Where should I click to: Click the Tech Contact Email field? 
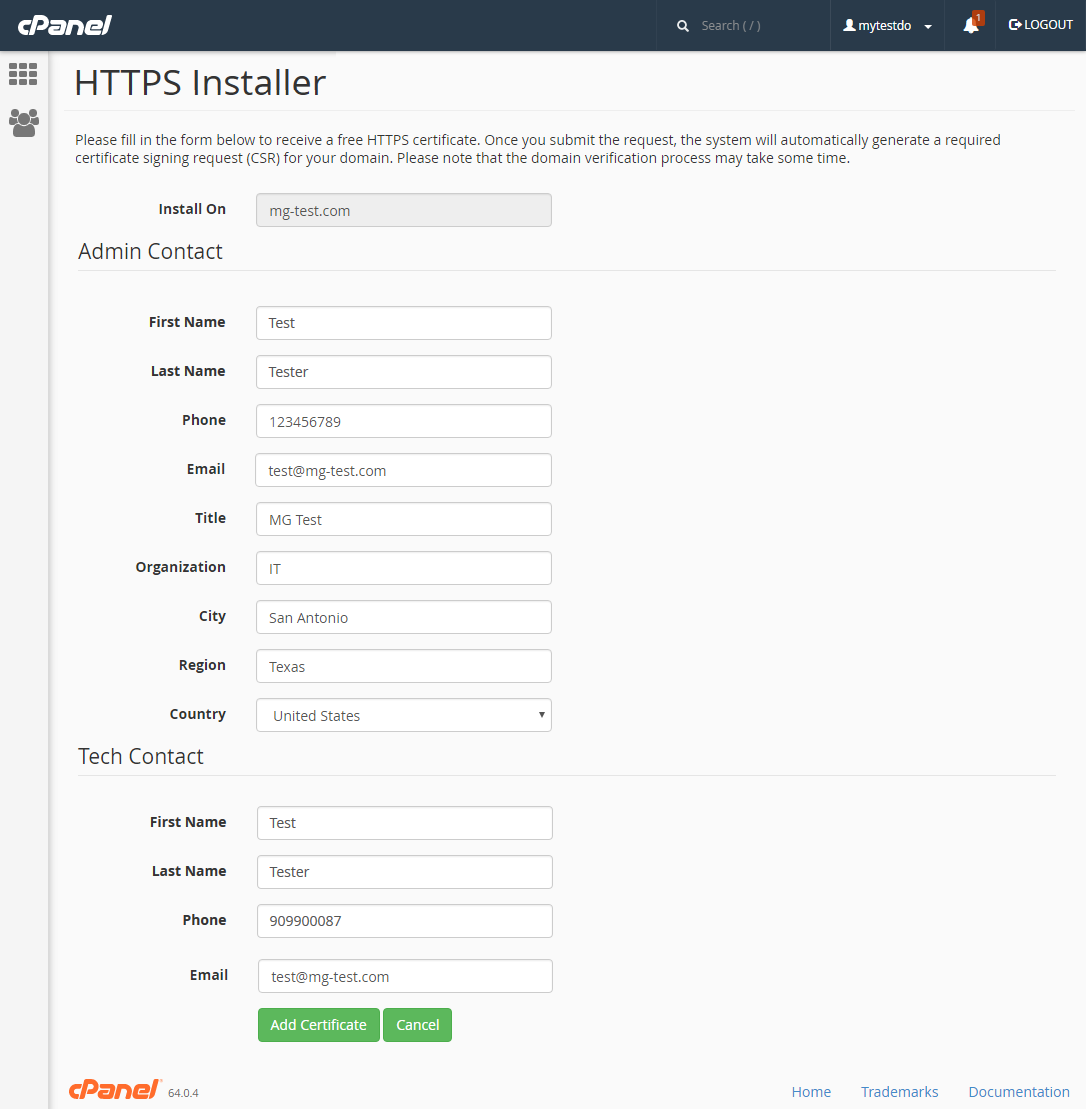pos(405,976)
